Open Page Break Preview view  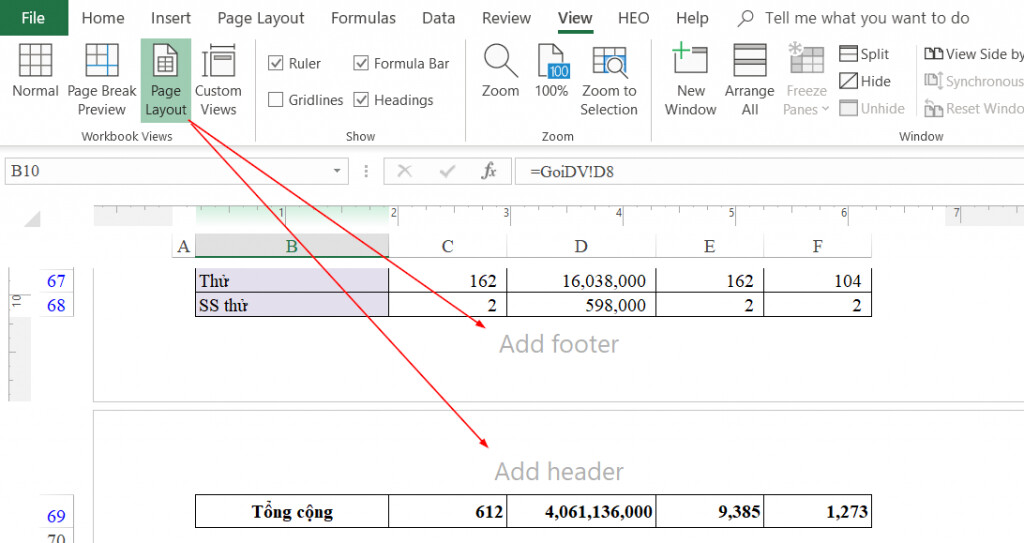(102, 80)
